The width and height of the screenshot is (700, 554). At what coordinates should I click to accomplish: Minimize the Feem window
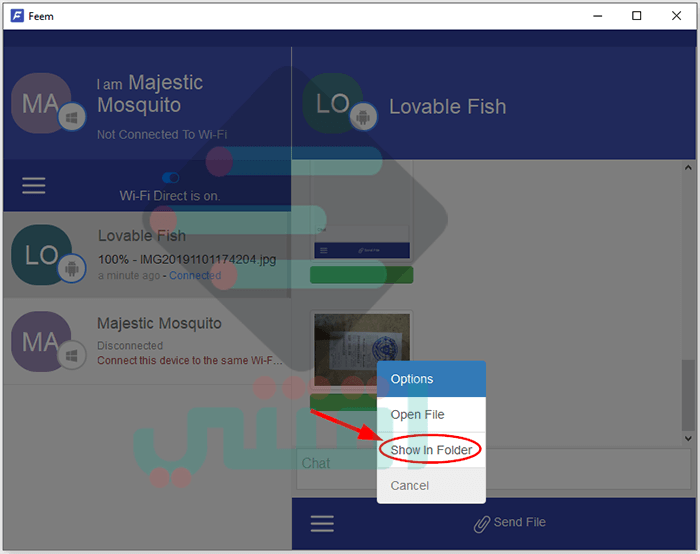pyautogui.click(x=598, y=16)
